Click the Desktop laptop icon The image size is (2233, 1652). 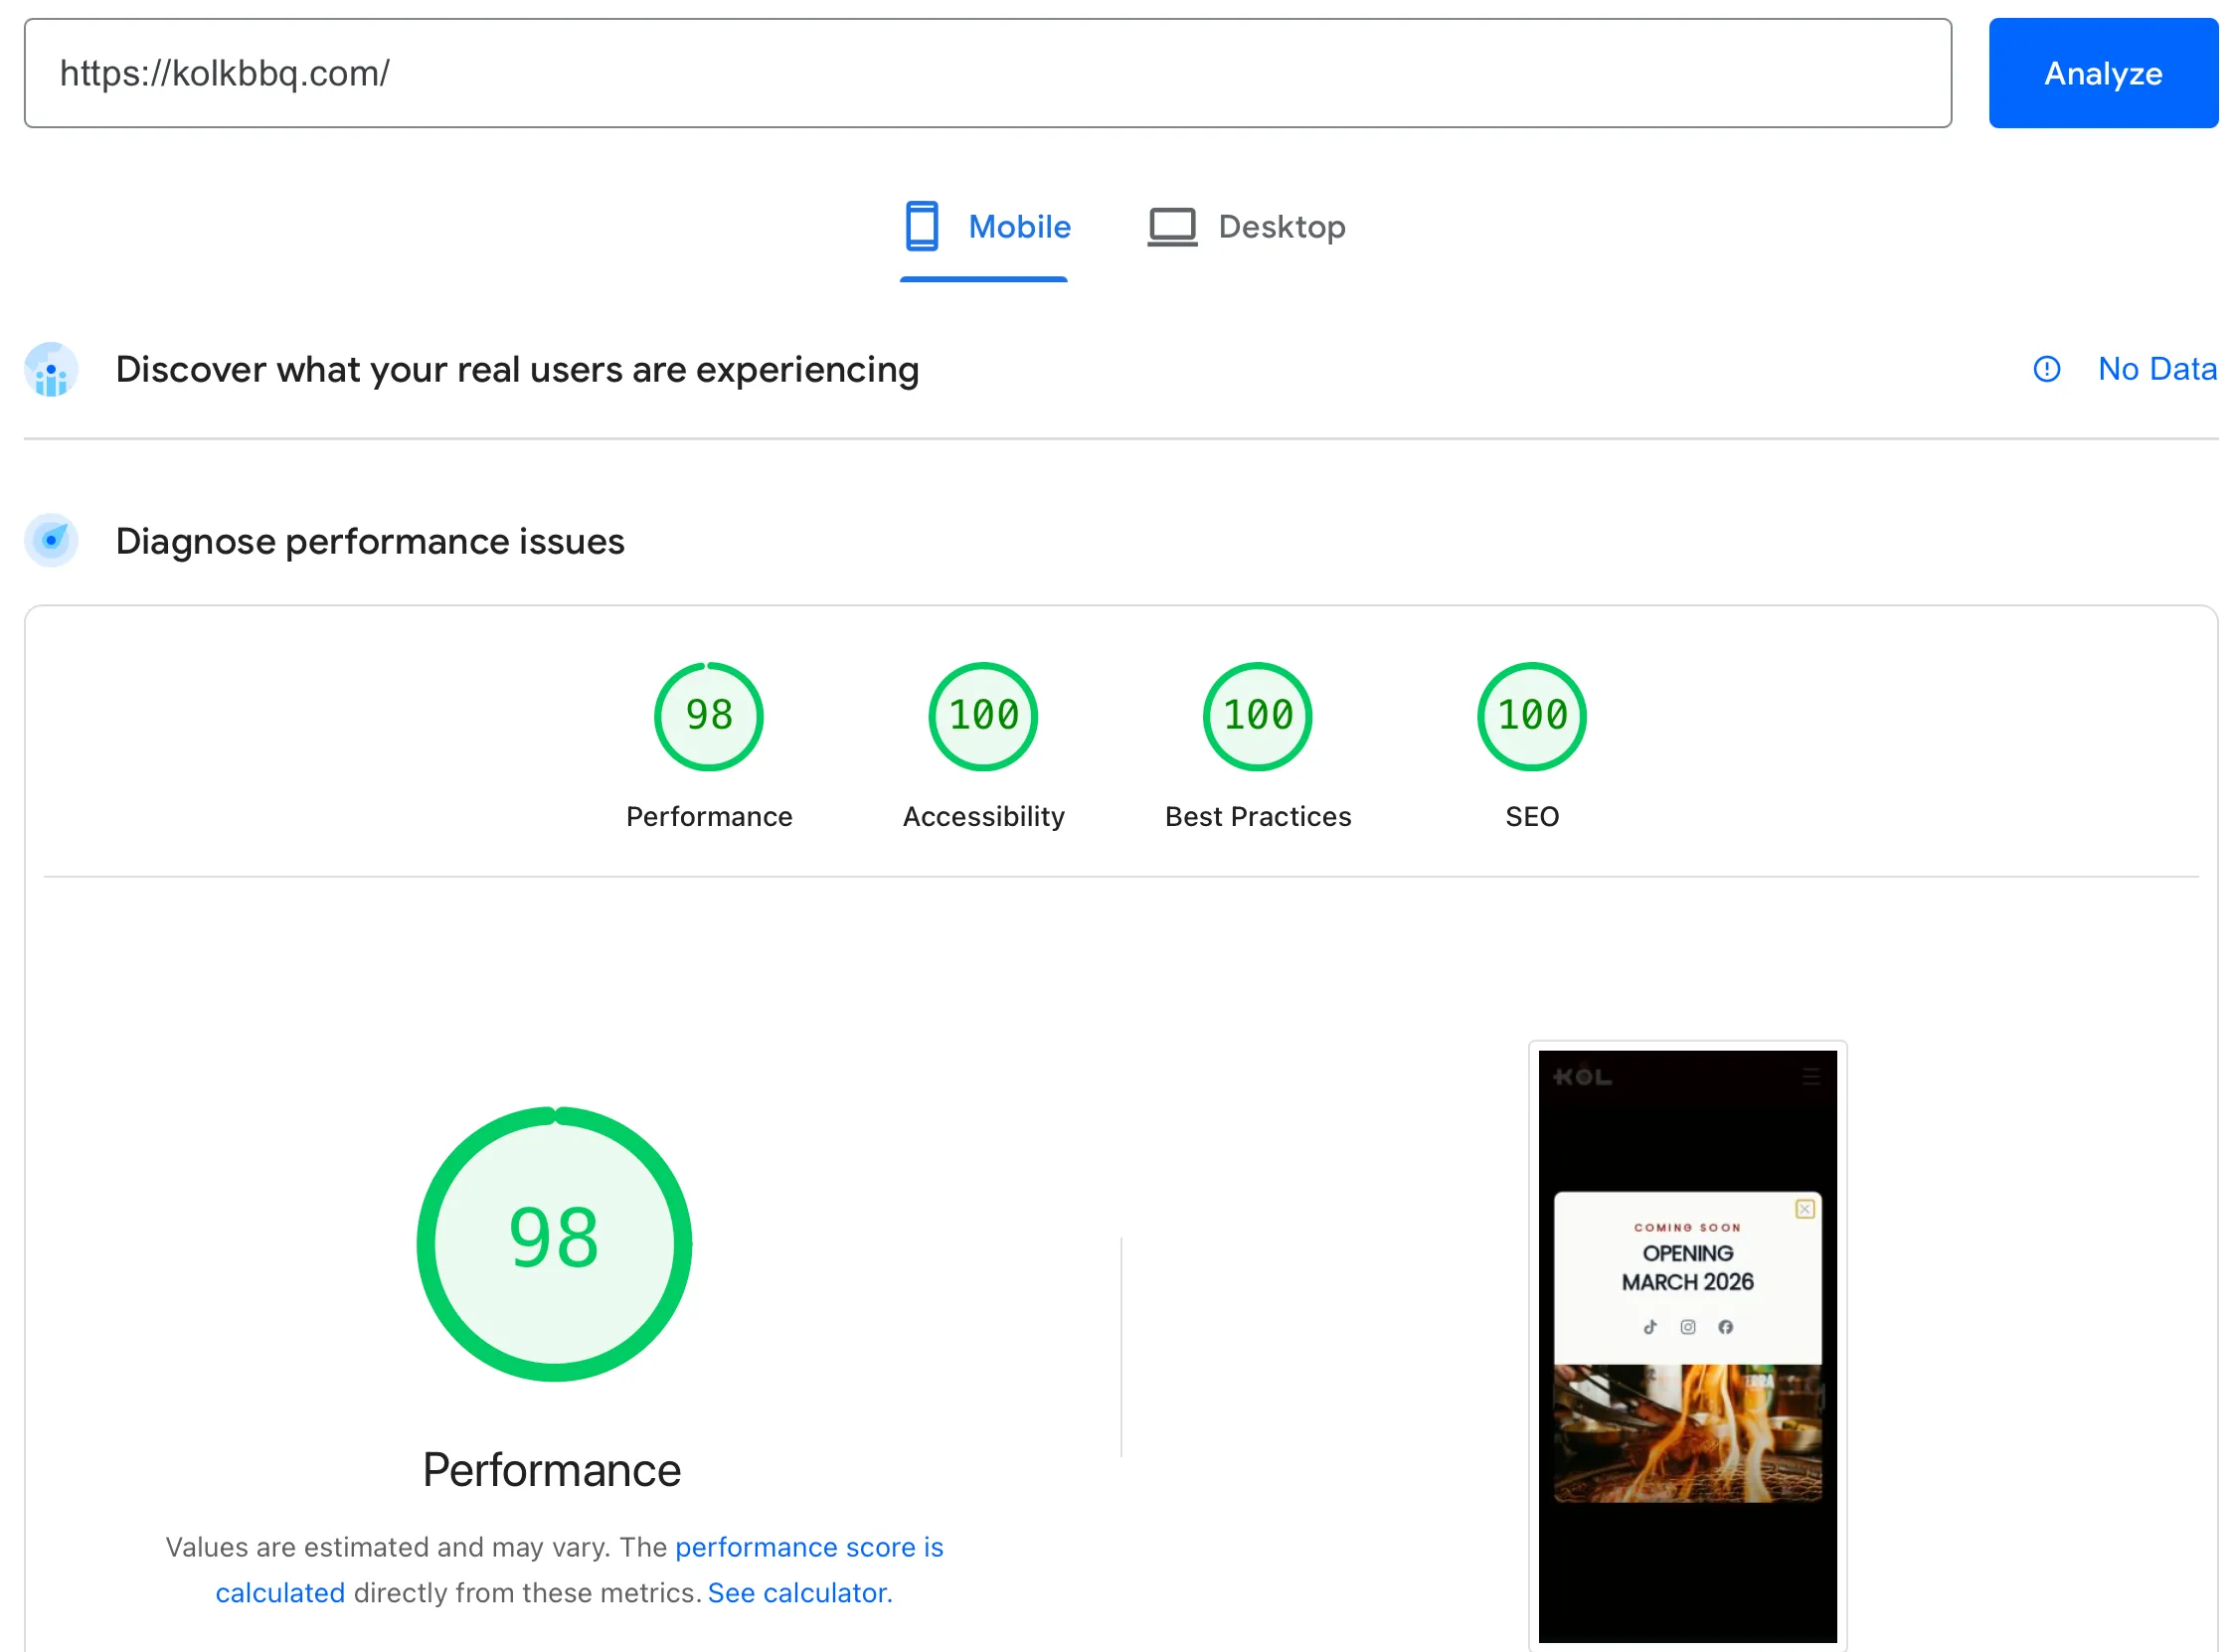[x=1172, y=226]
